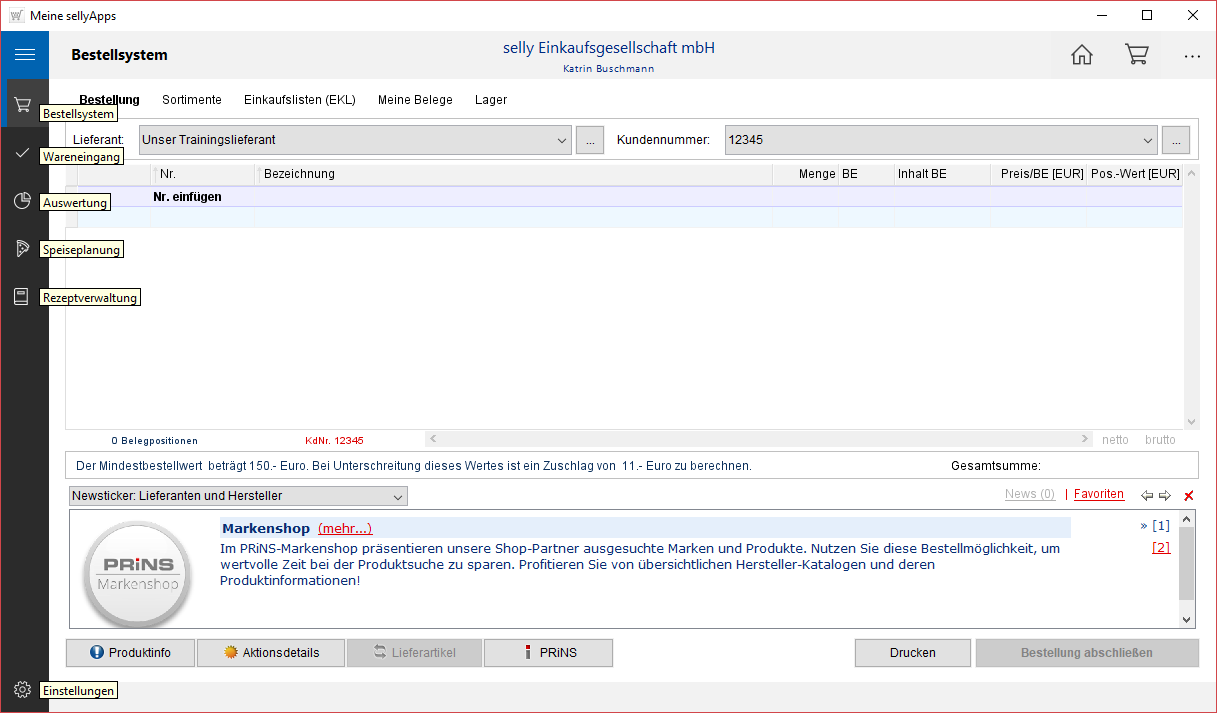The height and width of the screenshot is (713, 1217).
Task: Open Wareneingang via the checkmark sidebar icon
Action: (23, 152)
